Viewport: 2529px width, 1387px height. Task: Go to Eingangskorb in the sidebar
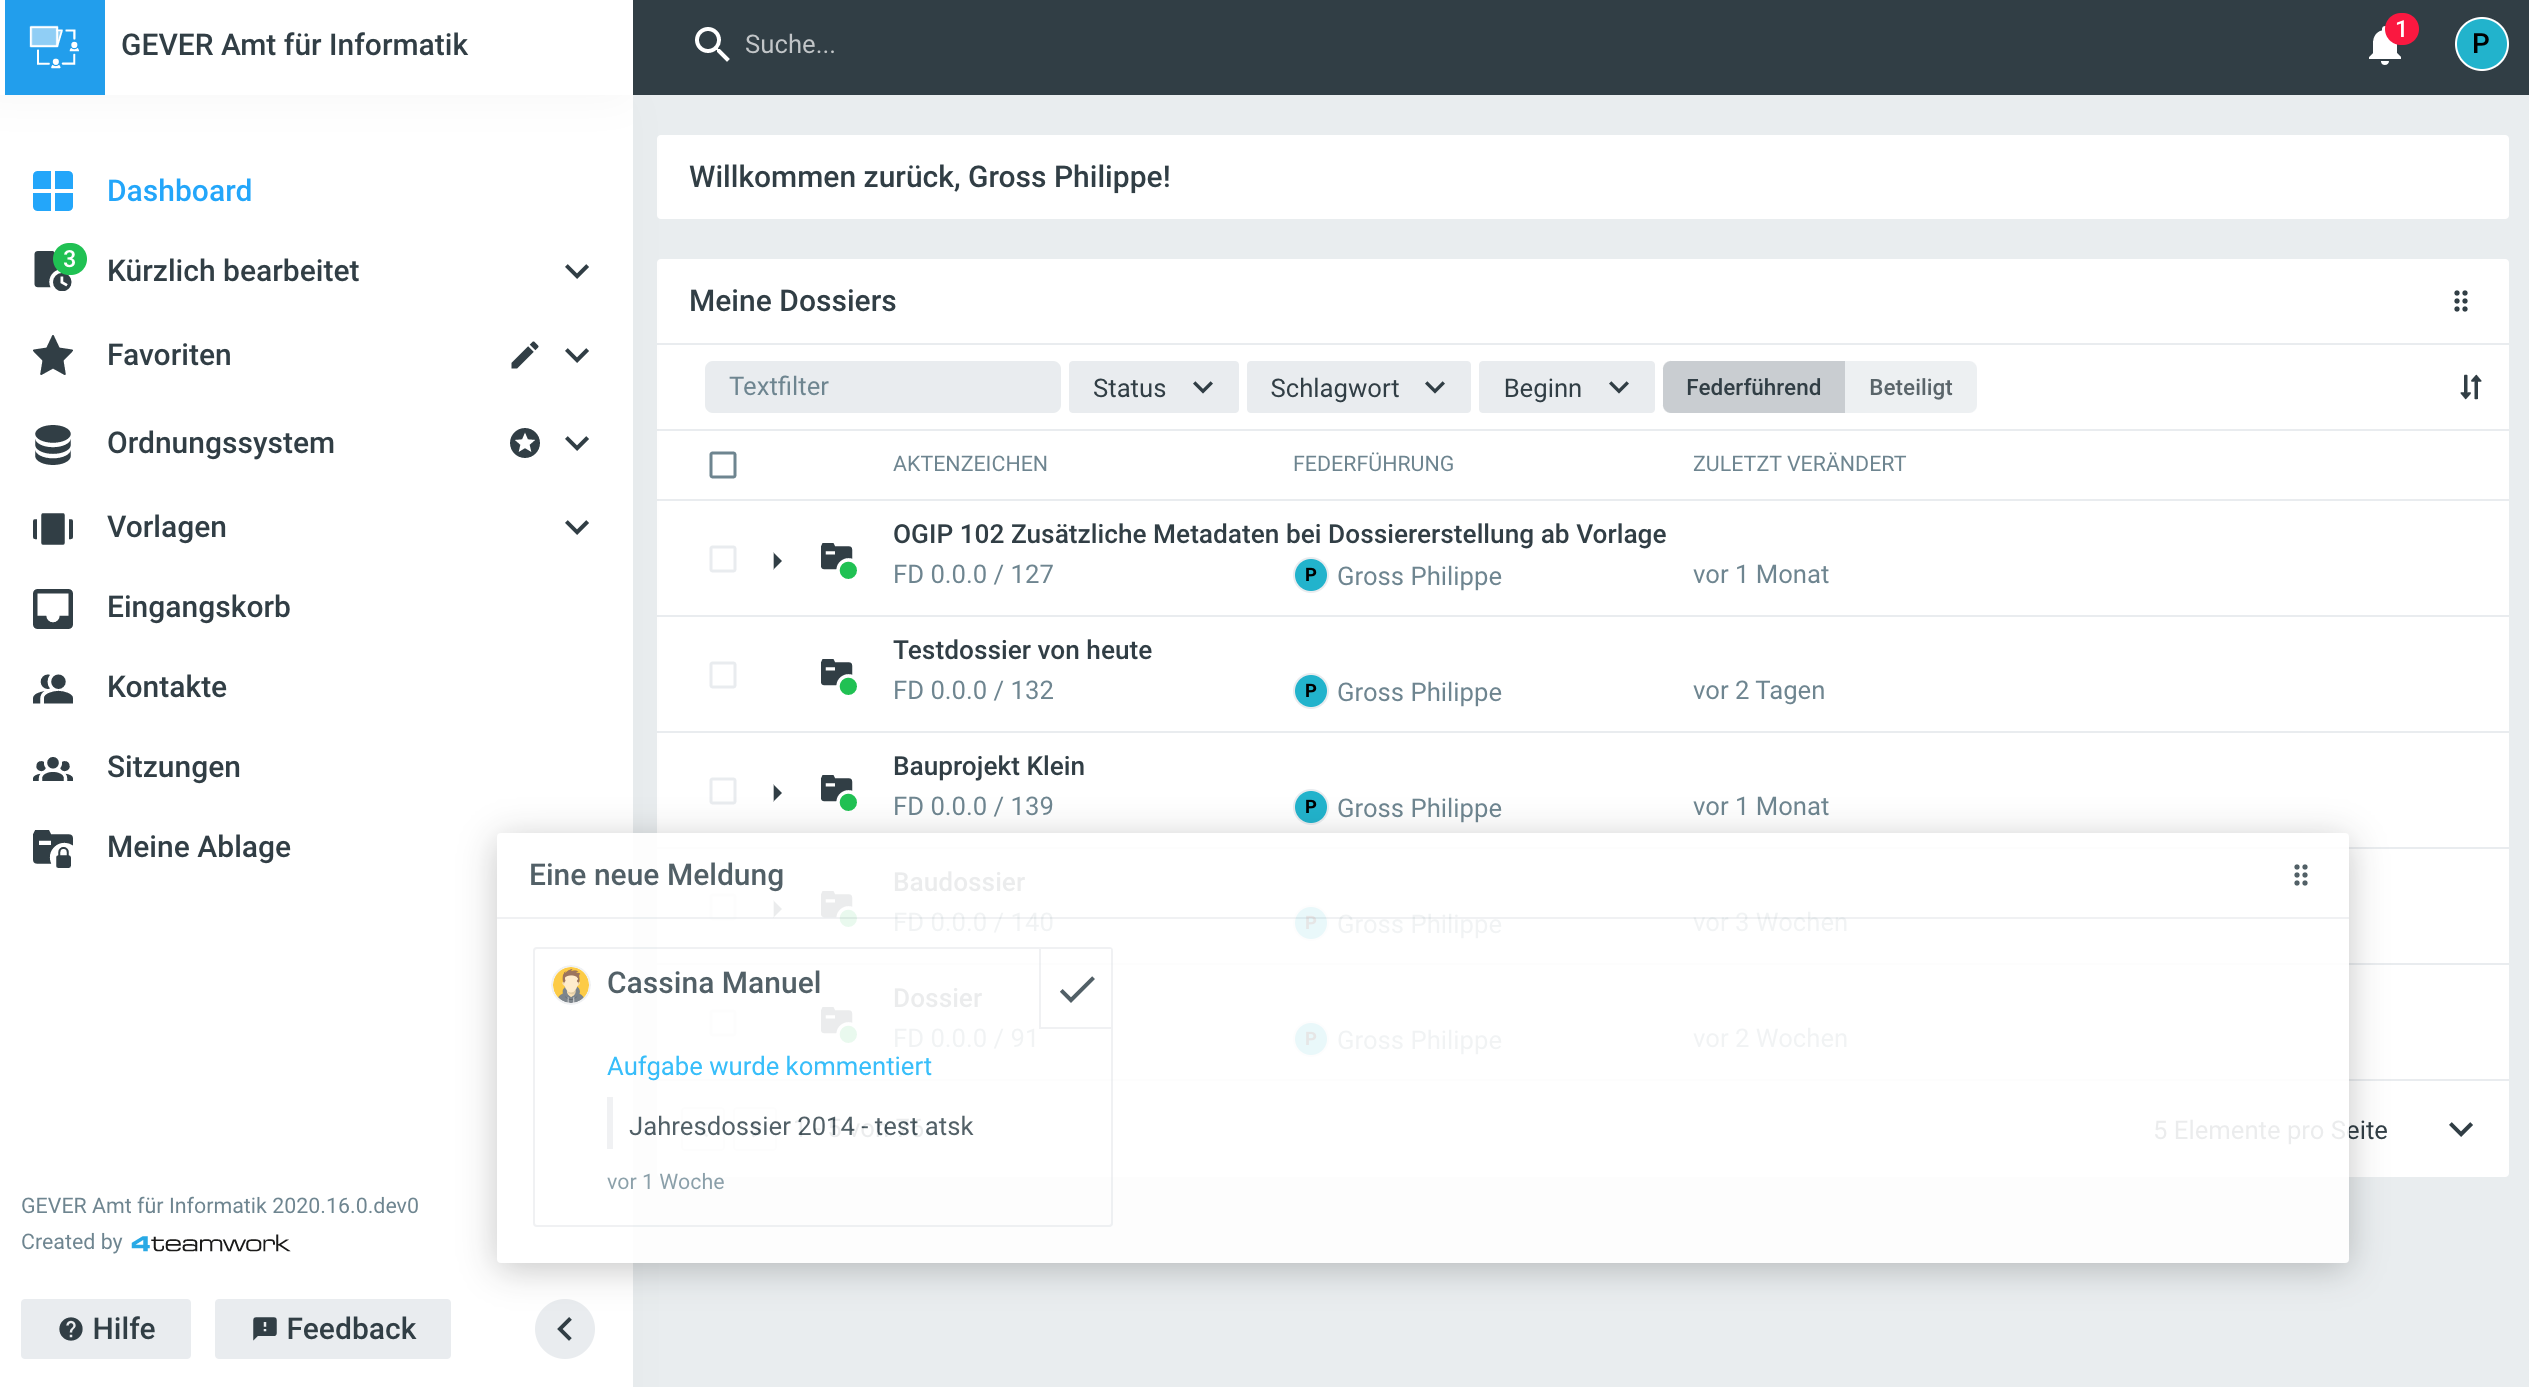click(198, 607)
